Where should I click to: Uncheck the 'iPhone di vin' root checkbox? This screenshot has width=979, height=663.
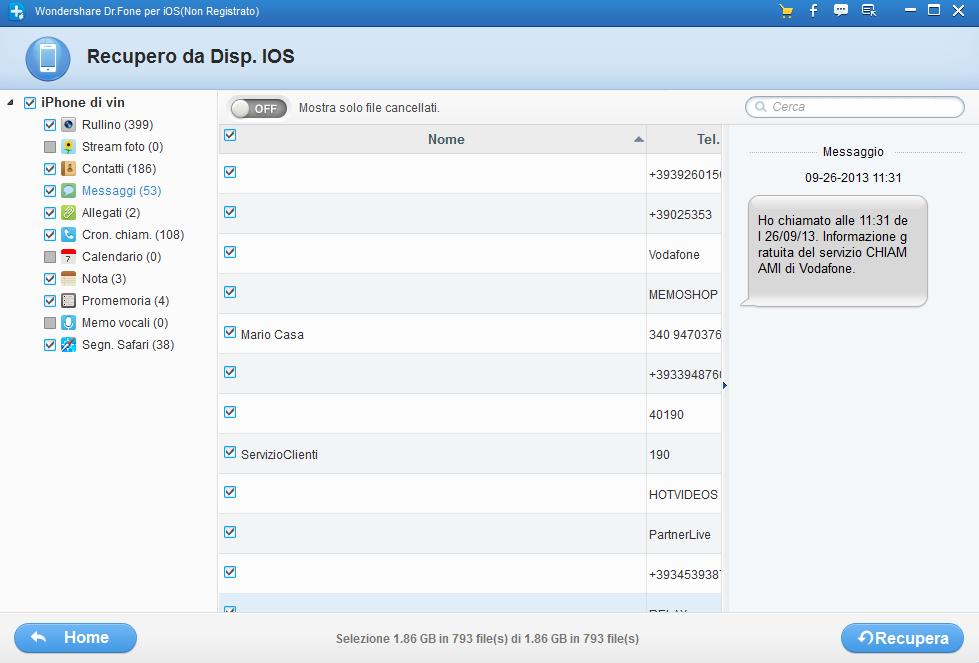coord(30,103)
